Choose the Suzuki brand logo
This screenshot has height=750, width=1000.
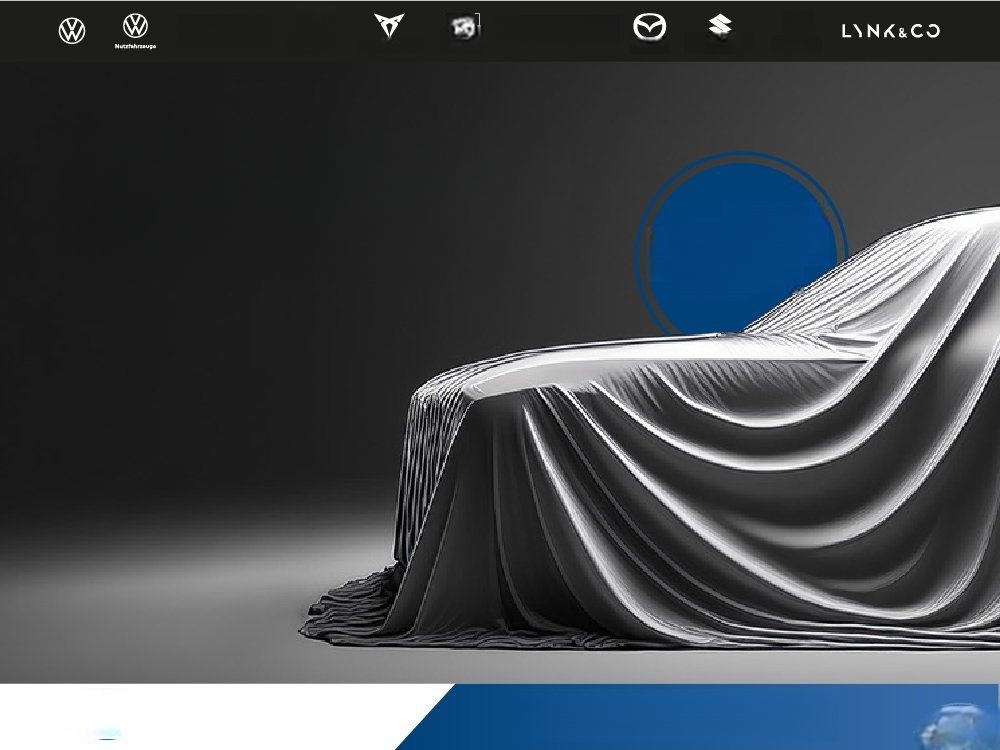click(719, 26)
